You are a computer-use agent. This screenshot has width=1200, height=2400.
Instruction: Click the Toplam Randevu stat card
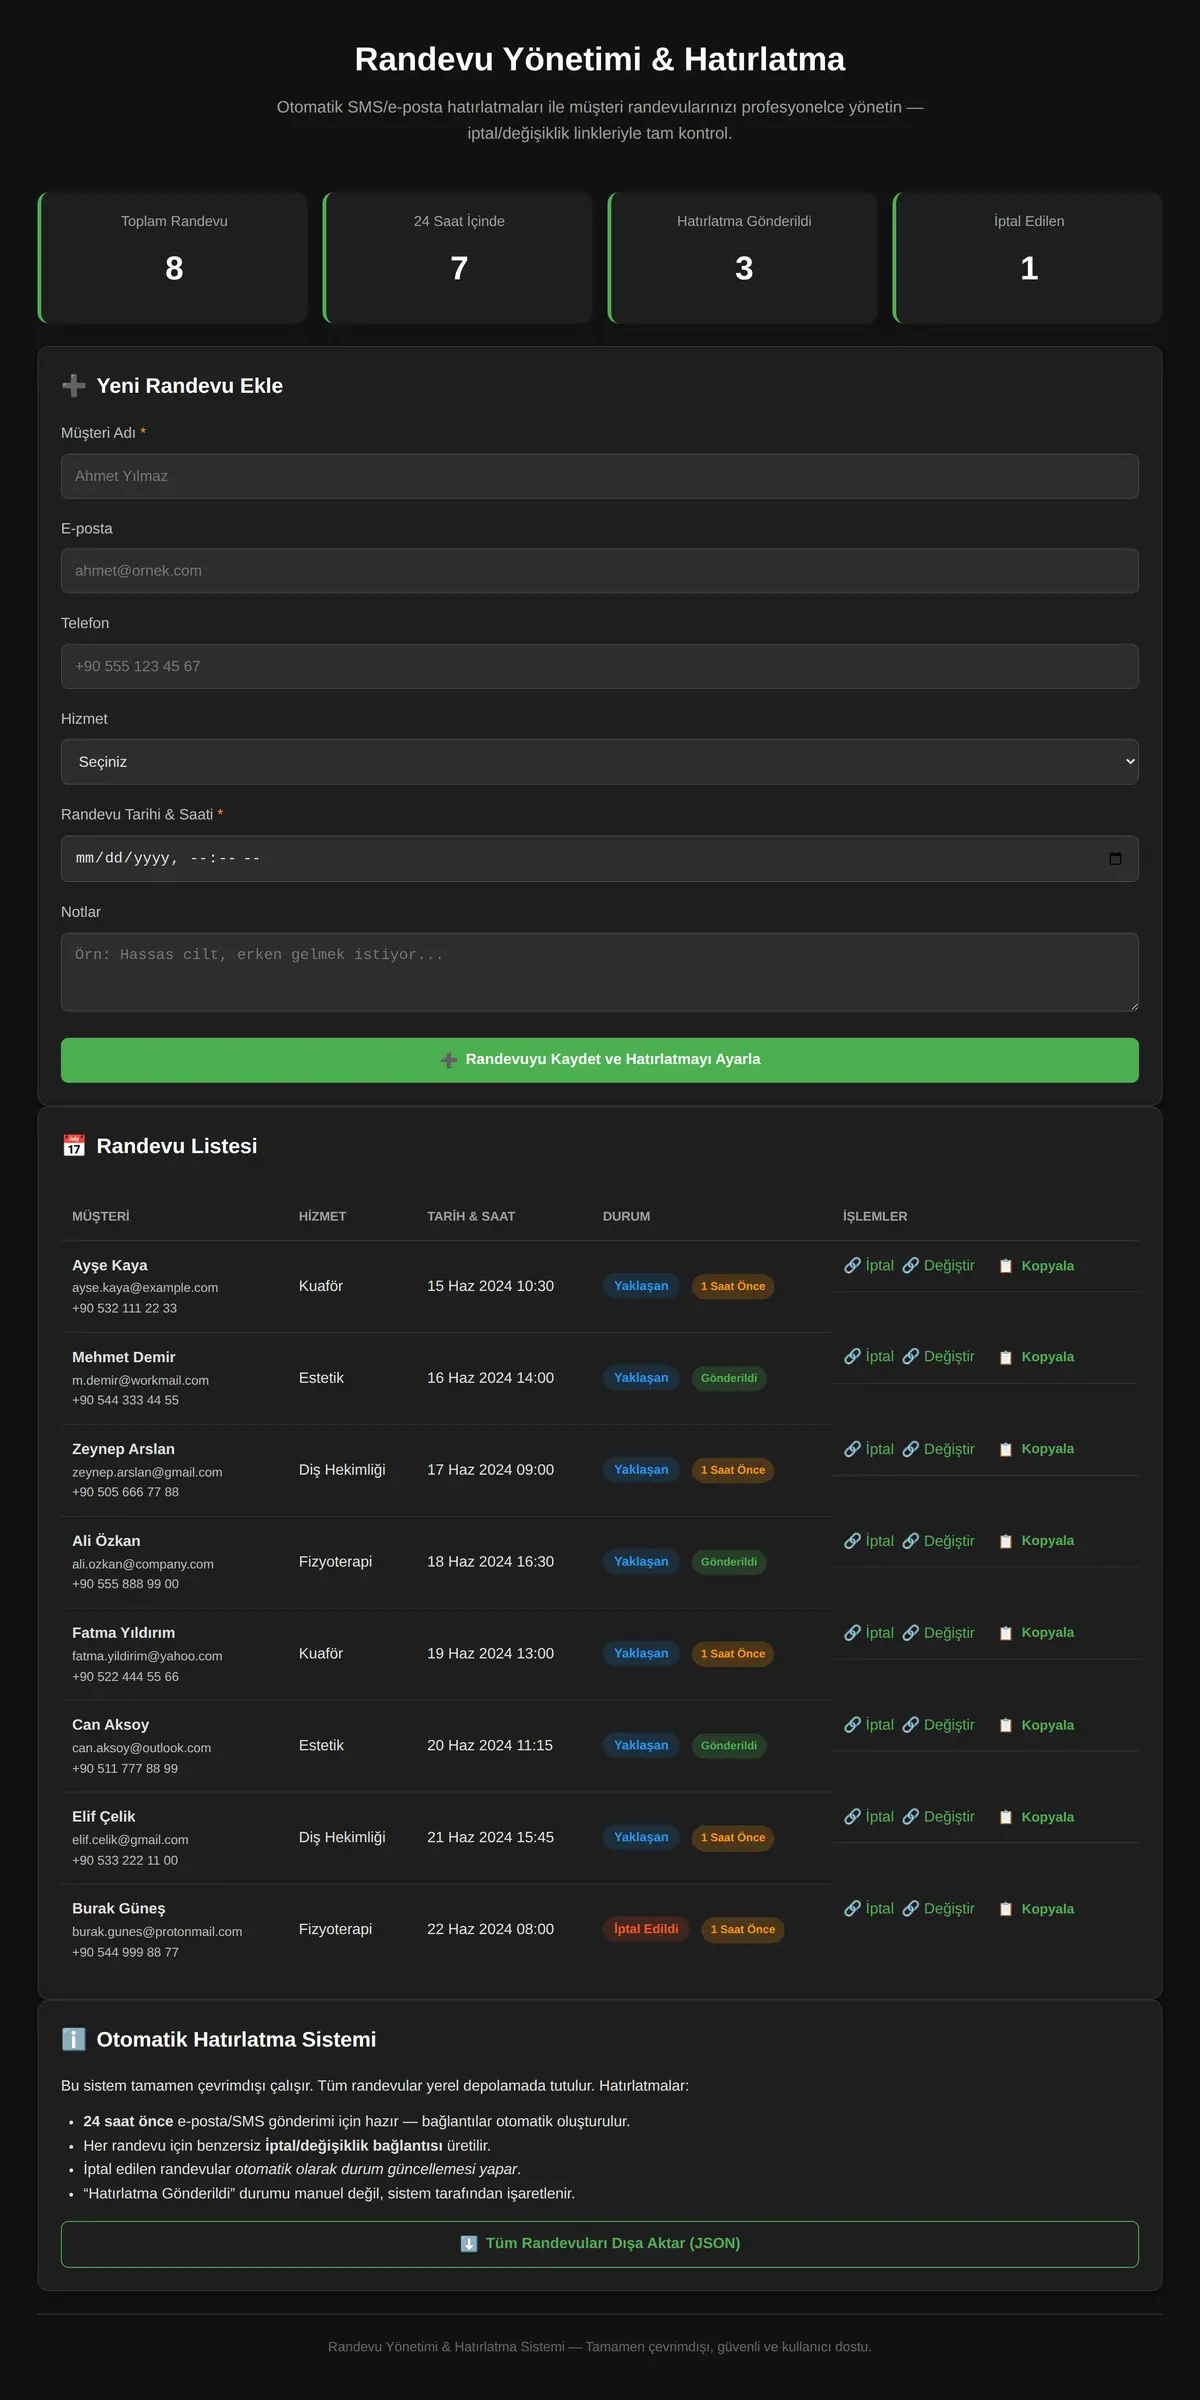(x=173, y=258)
